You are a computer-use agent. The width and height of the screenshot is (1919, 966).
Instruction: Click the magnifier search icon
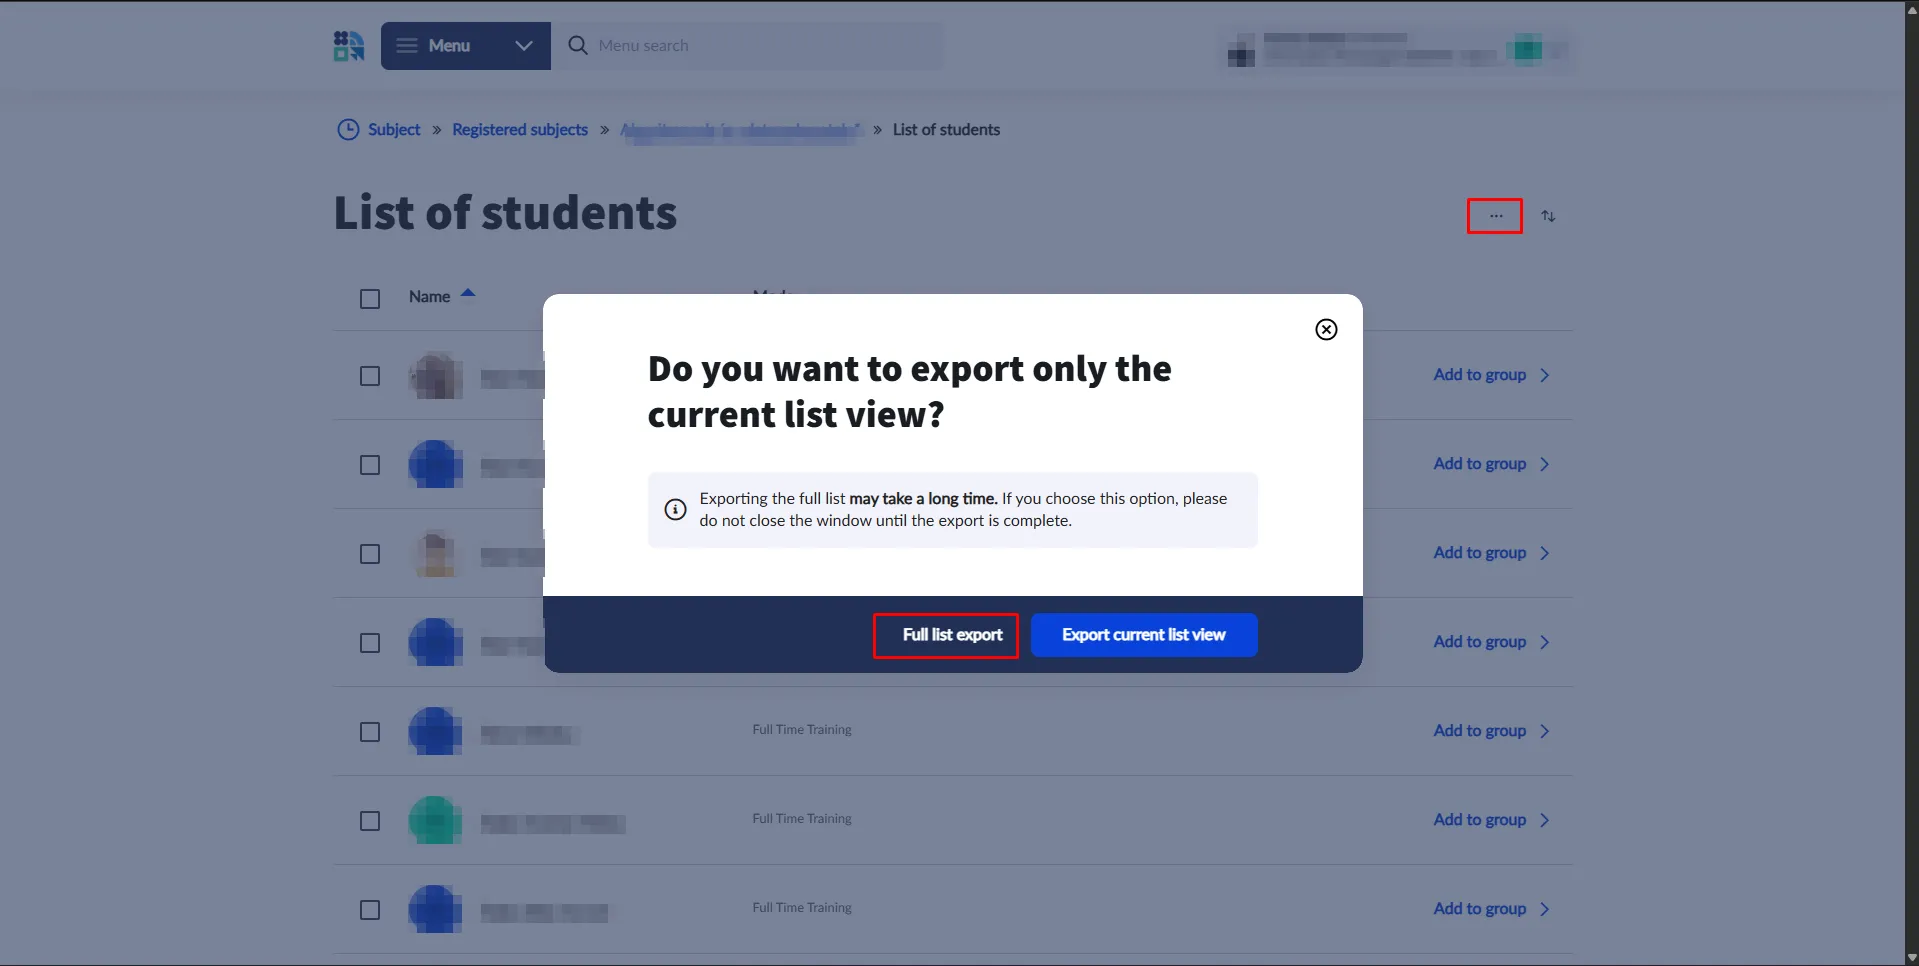(x=577, y=46)
